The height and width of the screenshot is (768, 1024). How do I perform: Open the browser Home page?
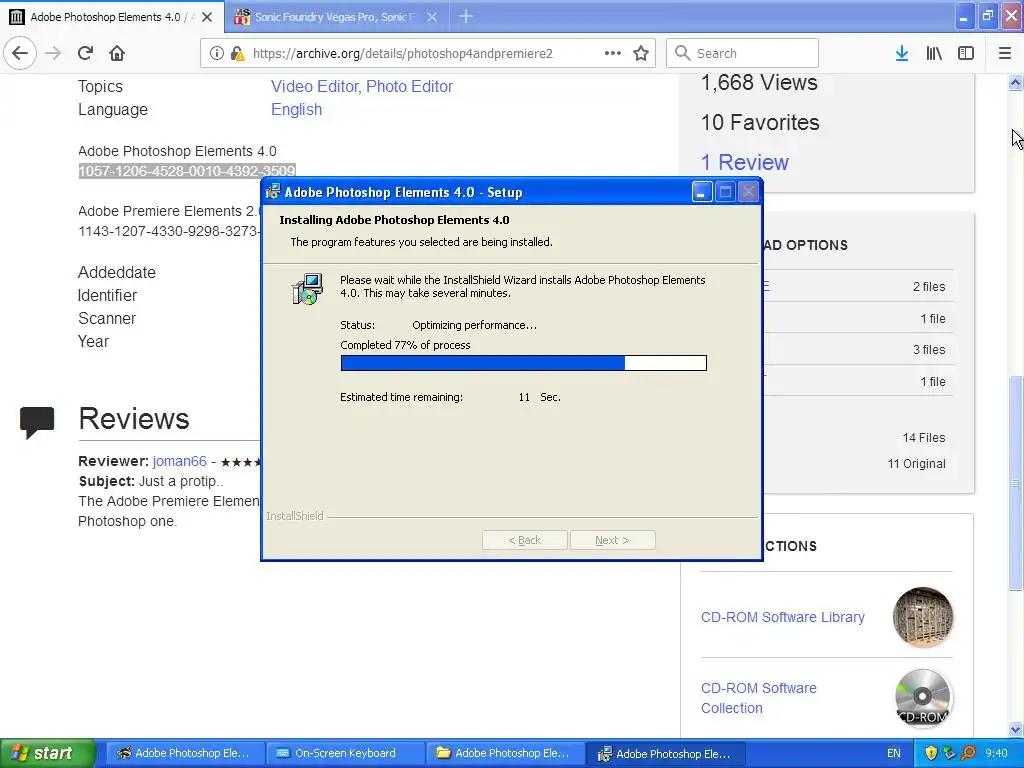point(117,53)
